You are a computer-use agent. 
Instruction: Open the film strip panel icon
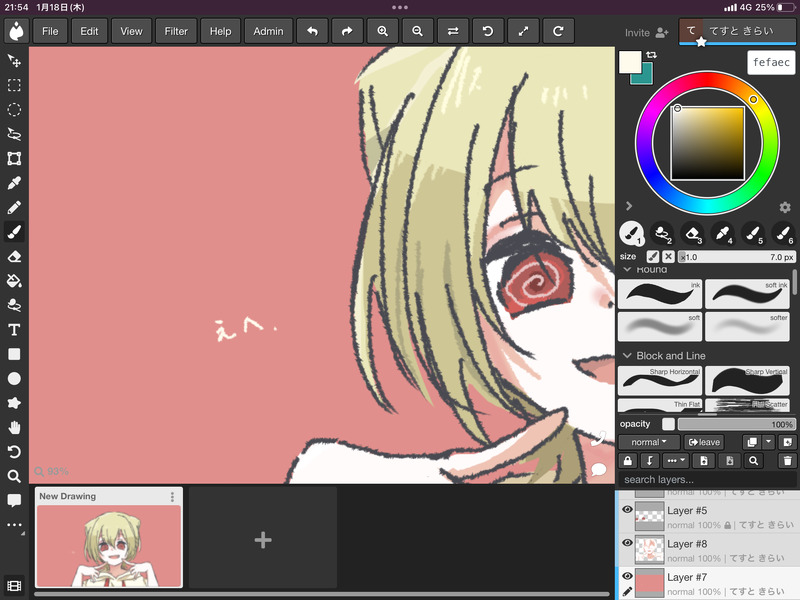14,586
